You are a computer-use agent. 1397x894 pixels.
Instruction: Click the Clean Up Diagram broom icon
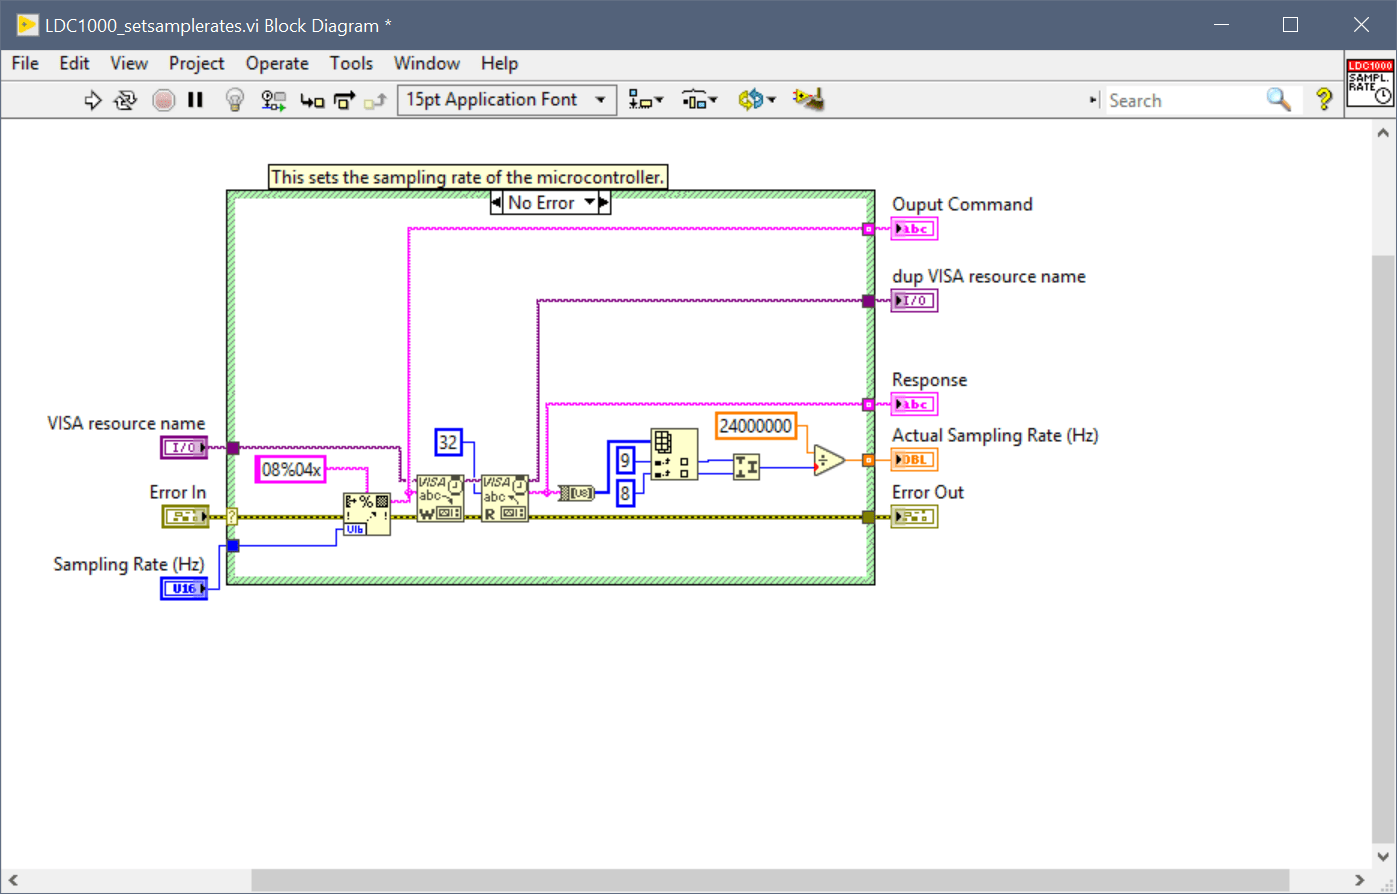[808, 99]
